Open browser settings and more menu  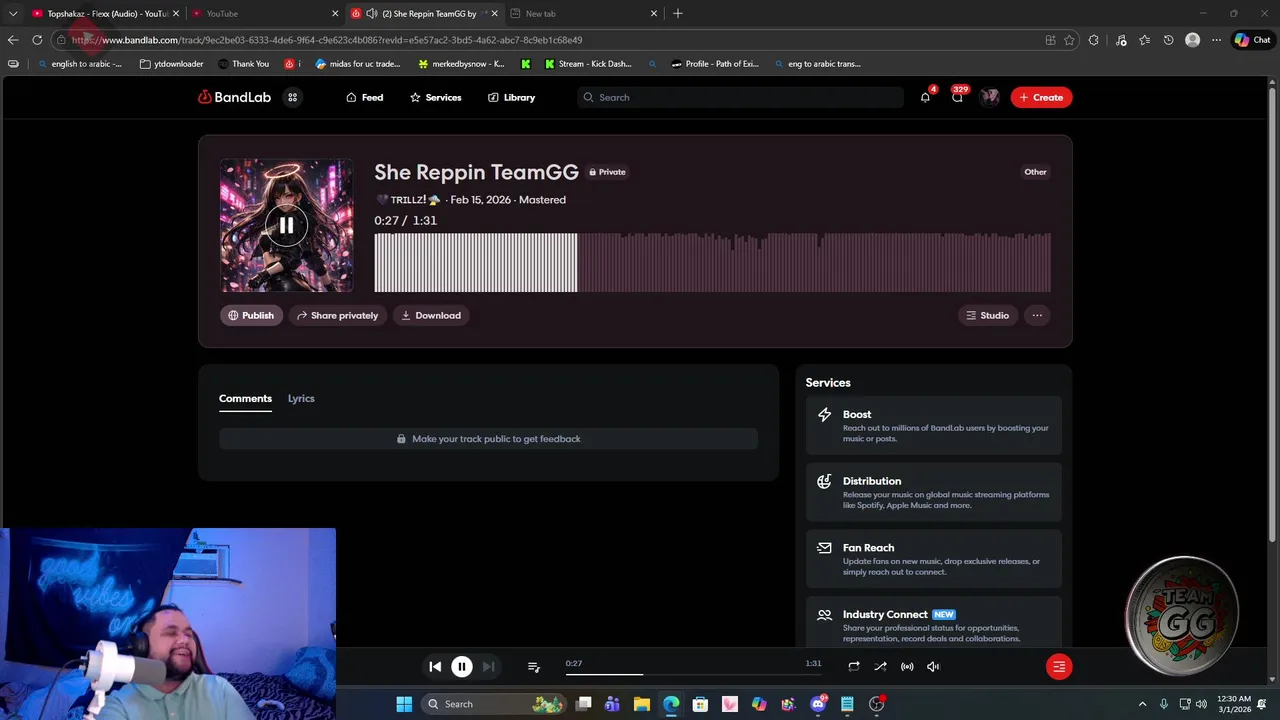(1216, 40)
